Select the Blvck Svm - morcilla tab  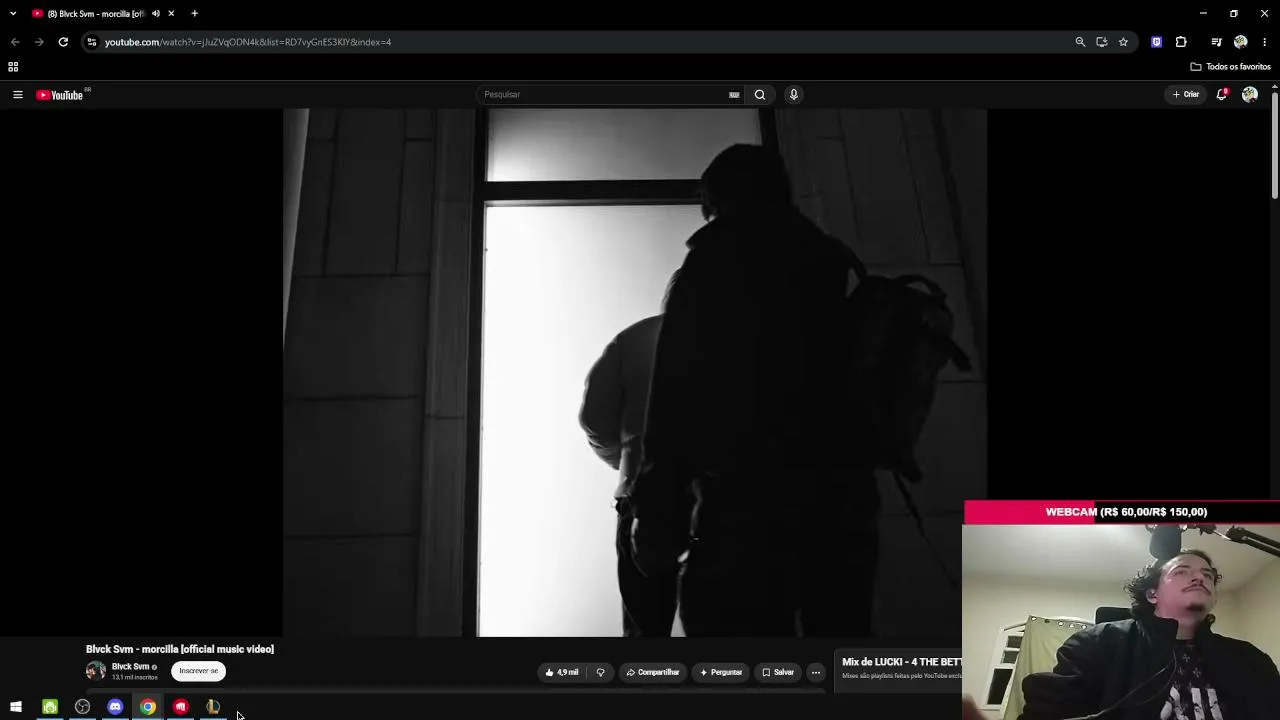[102, 14]
